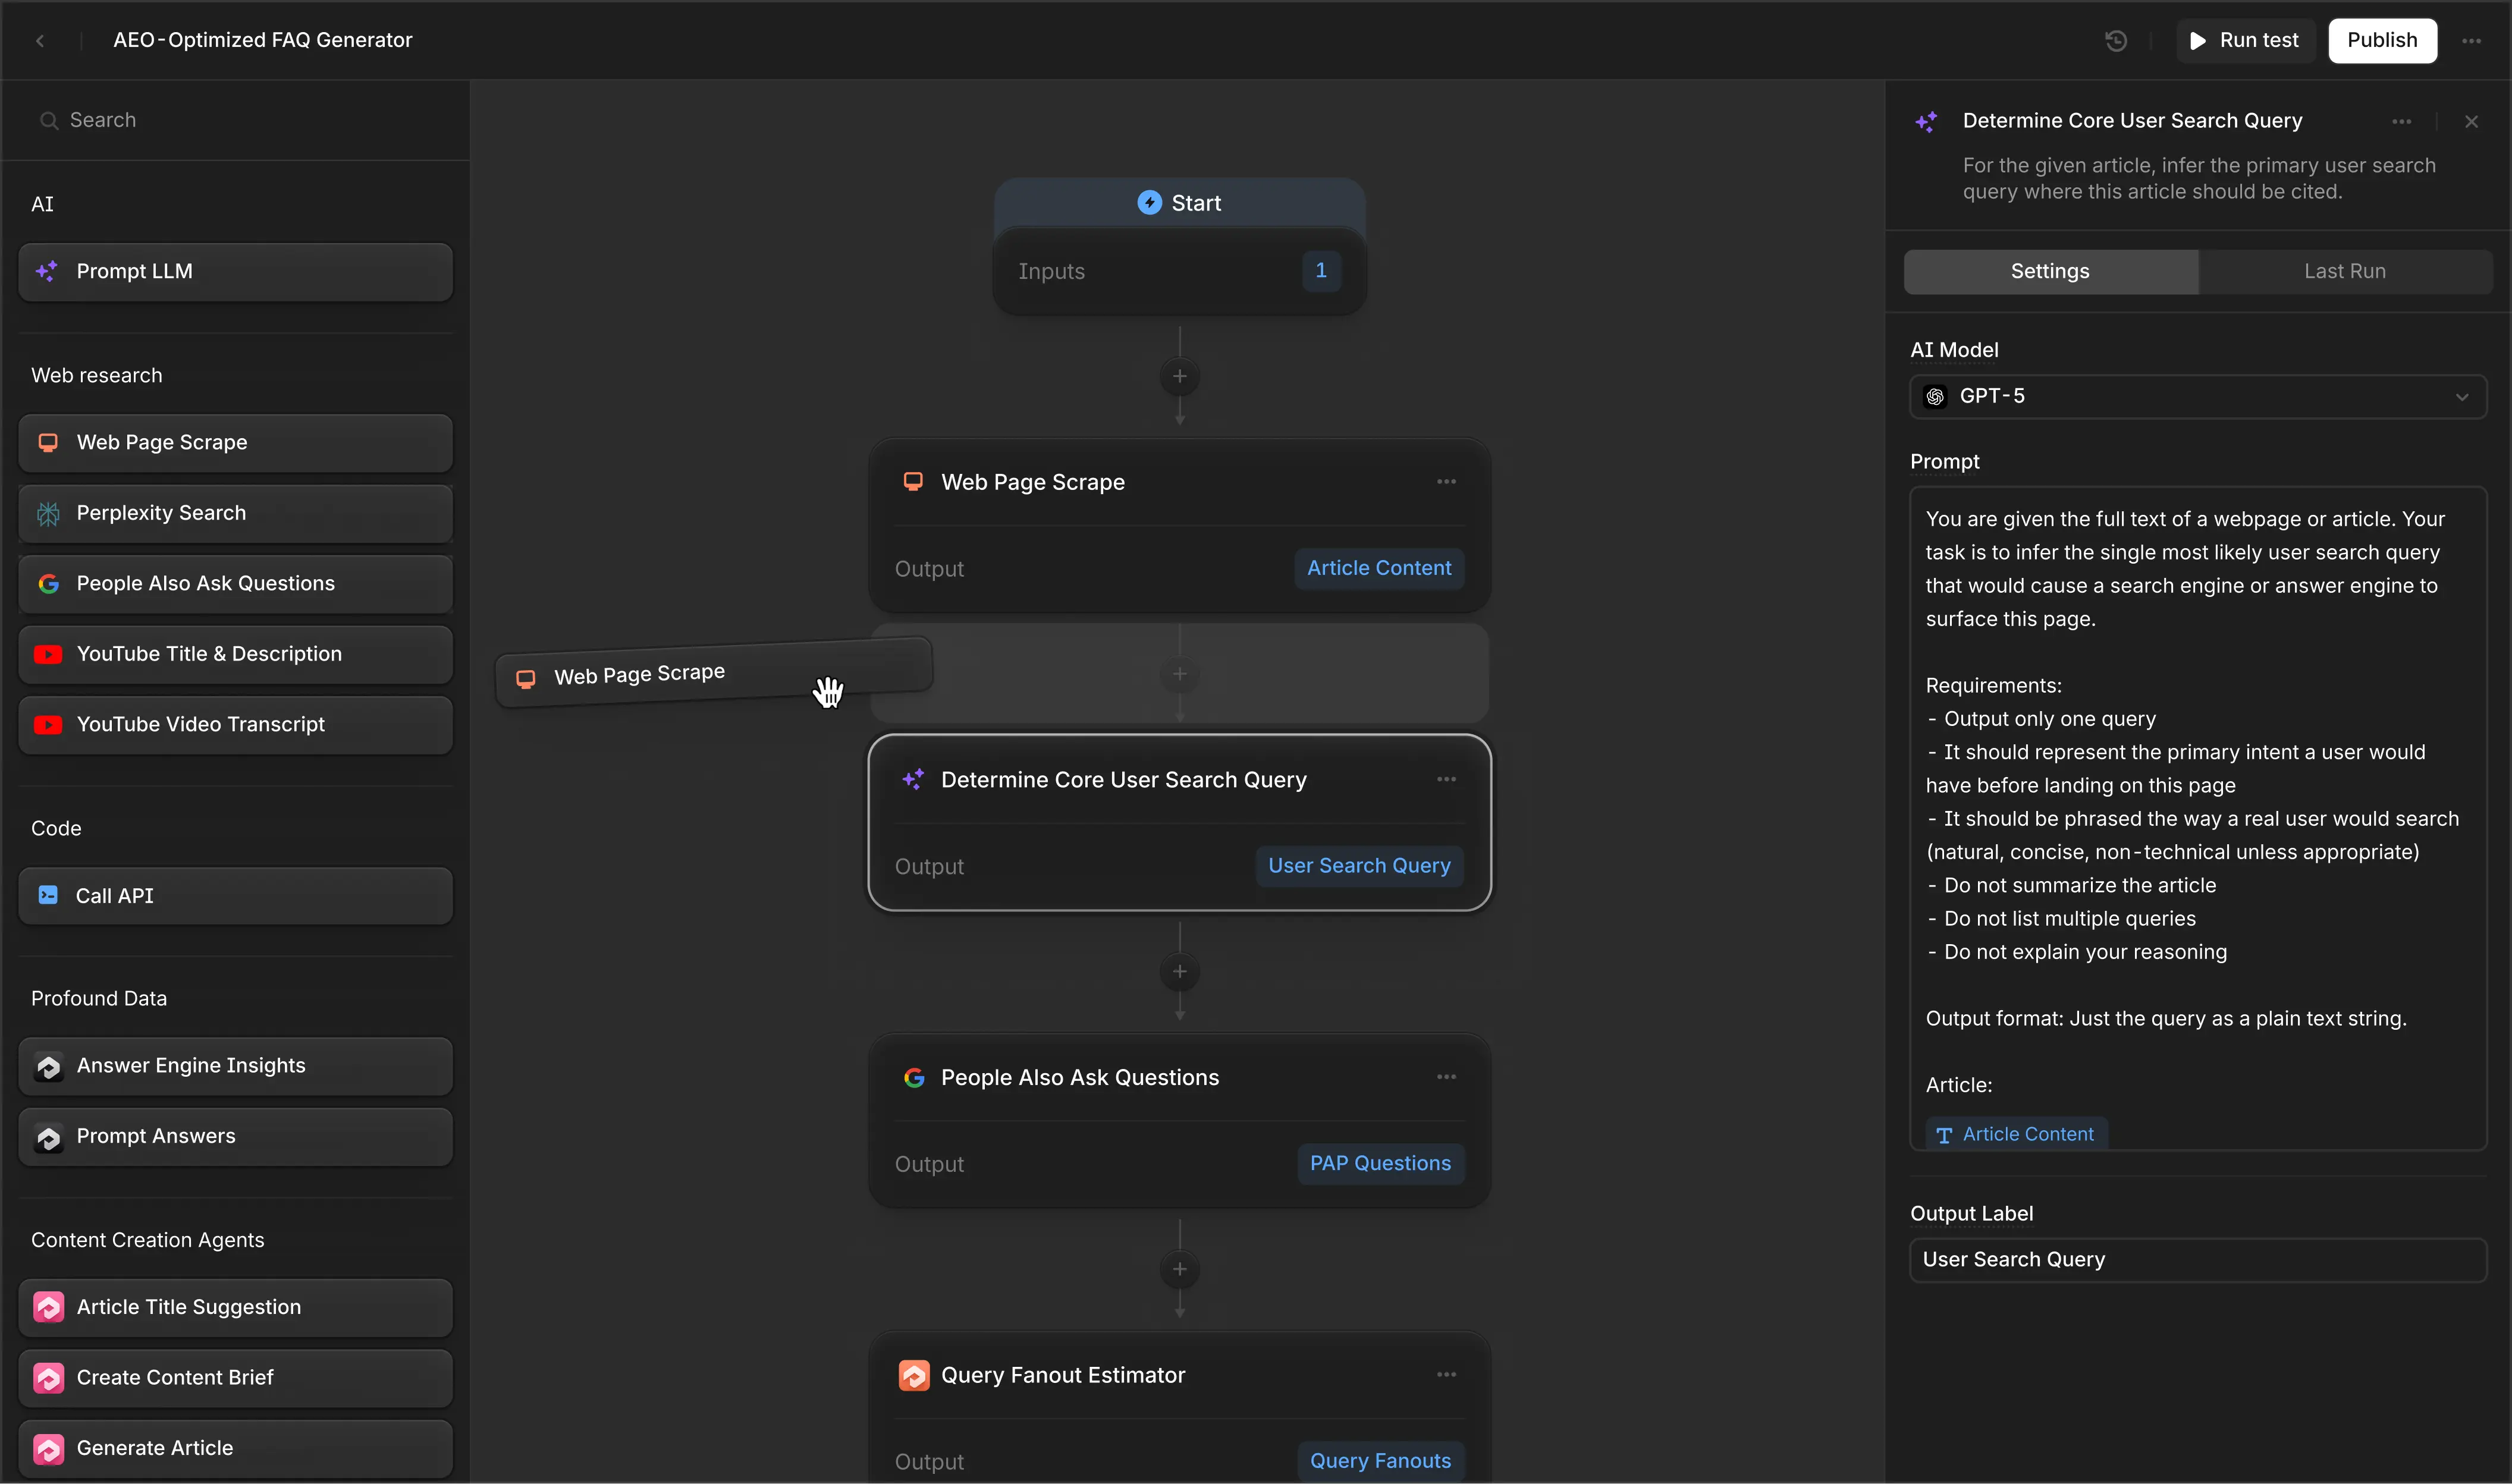This screenshot has width=2512, height=1484.
Task: Select the People Also Ask Questions block
Action: point(234,583)
